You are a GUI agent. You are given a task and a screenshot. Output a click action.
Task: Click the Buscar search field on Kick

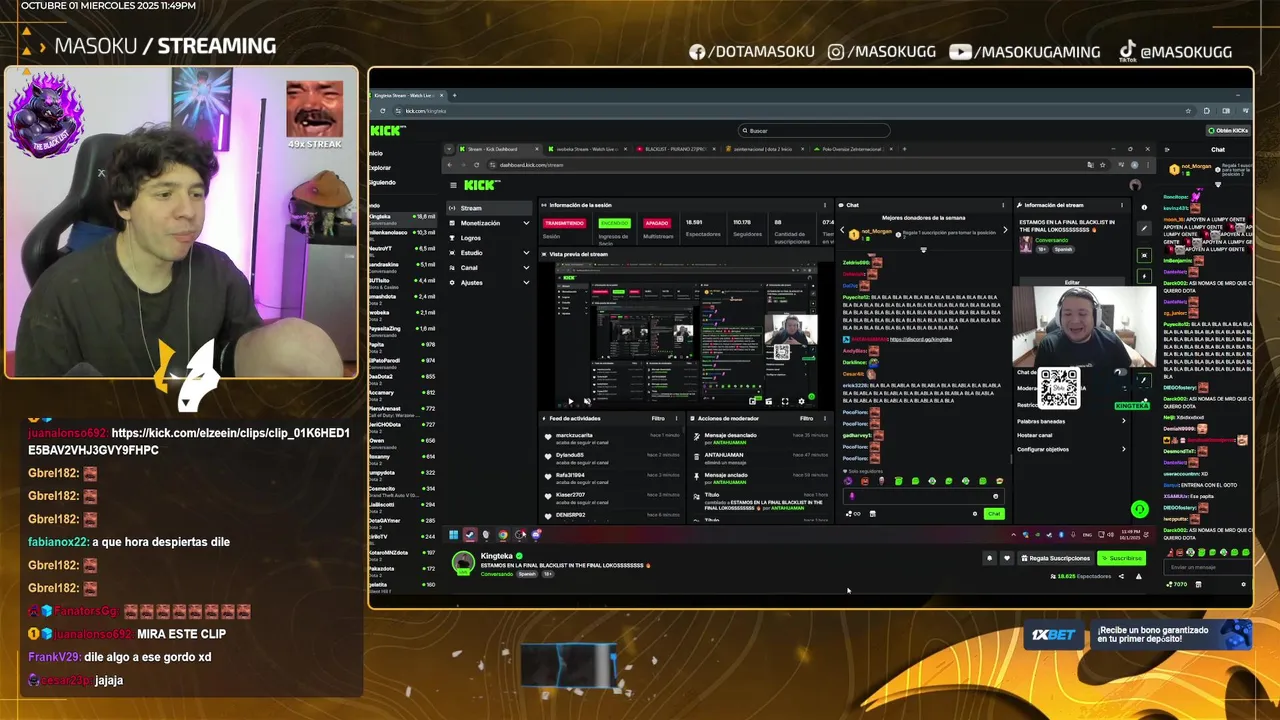pyautogui.click(x=814, y=130)
